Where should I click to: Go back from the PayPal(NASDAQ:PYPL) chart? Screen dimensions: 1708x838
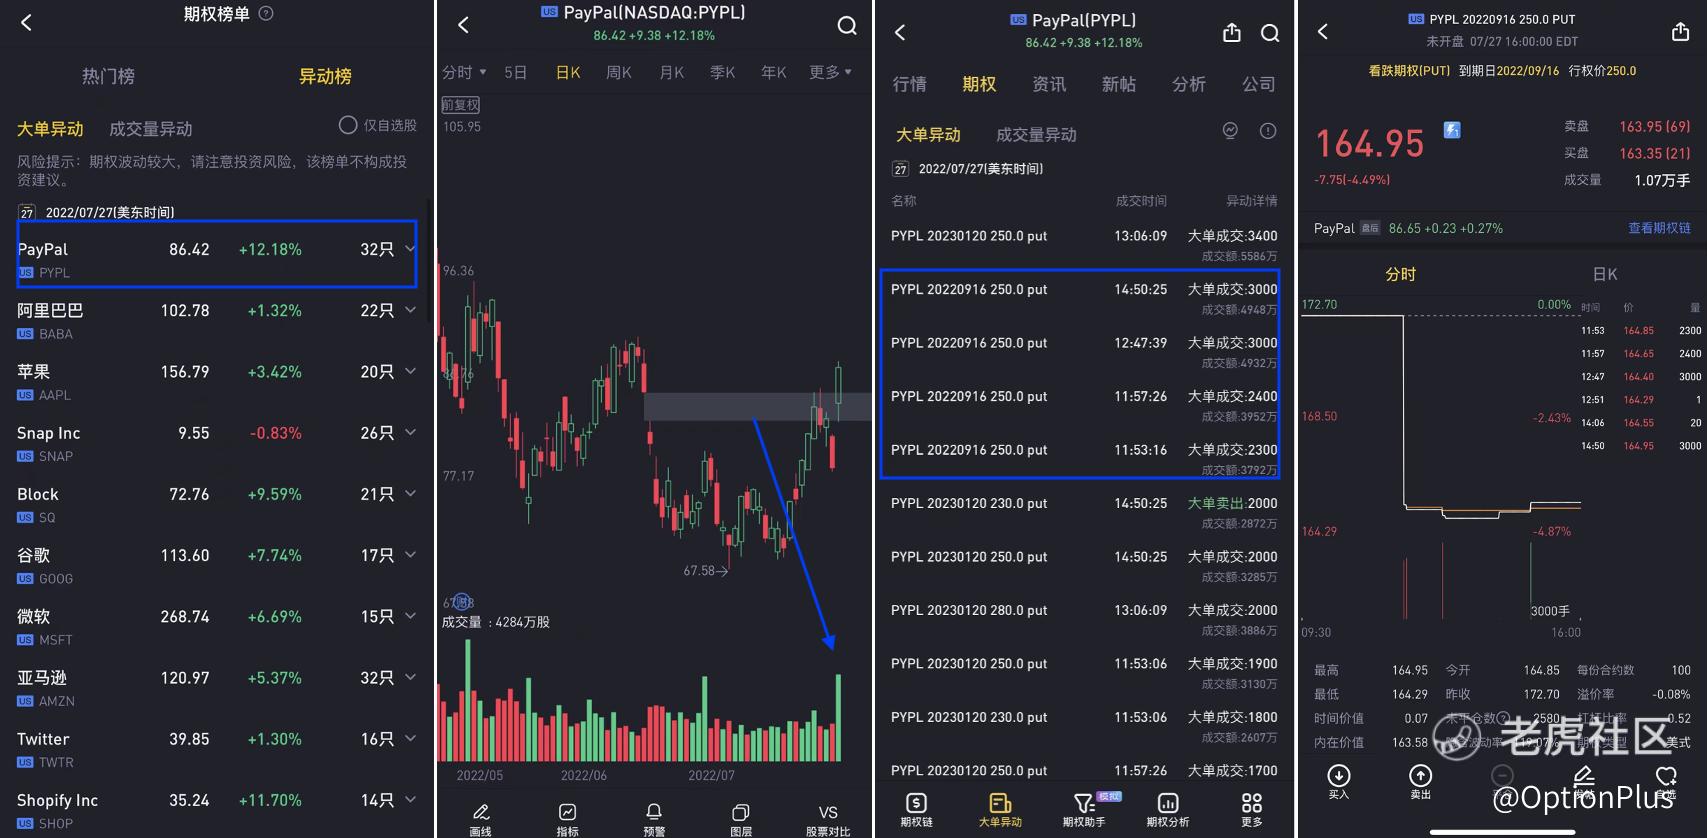click(463, 25)
